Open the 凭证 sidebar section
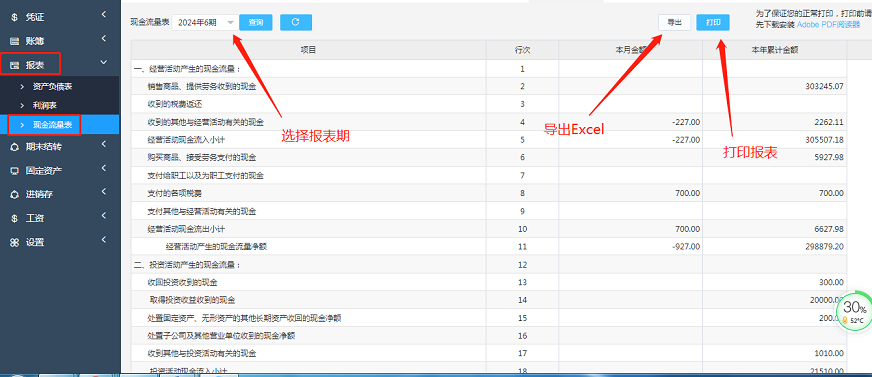Viewport: 872px width, 377px height. [60, 17]
